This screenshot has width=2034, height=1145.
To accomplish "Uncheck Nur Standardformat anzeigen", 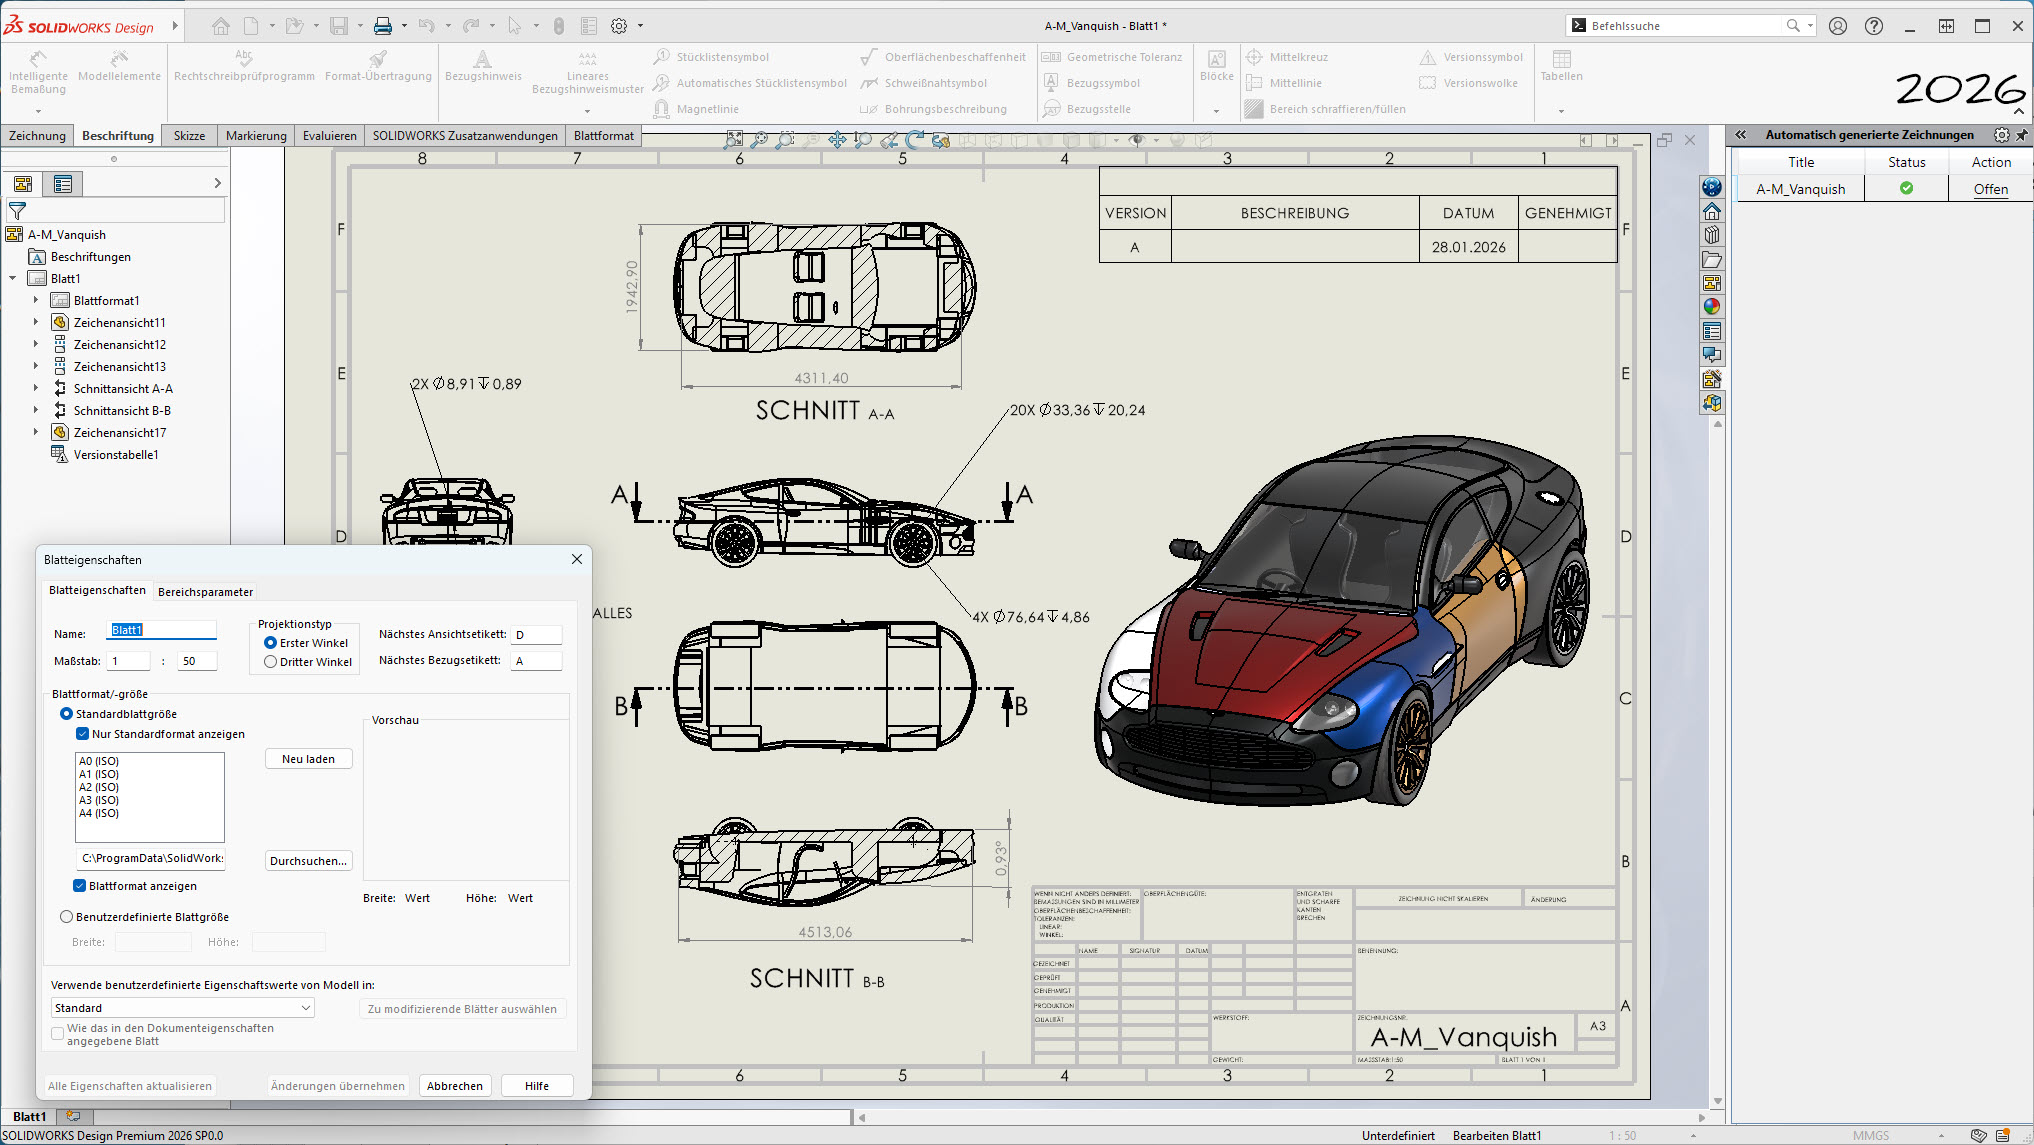I will (83, 734).
